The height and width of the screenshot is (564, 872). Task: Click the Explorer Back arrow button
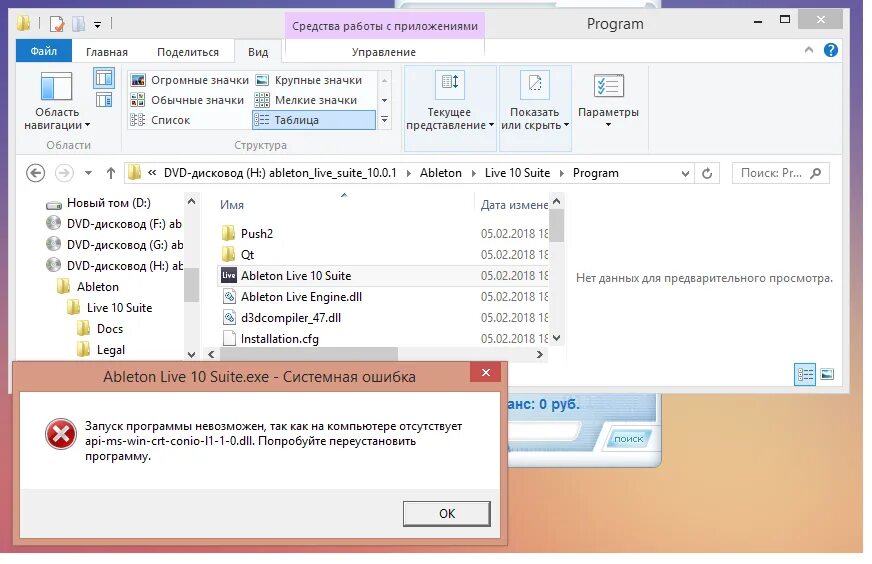click(36, 173)
